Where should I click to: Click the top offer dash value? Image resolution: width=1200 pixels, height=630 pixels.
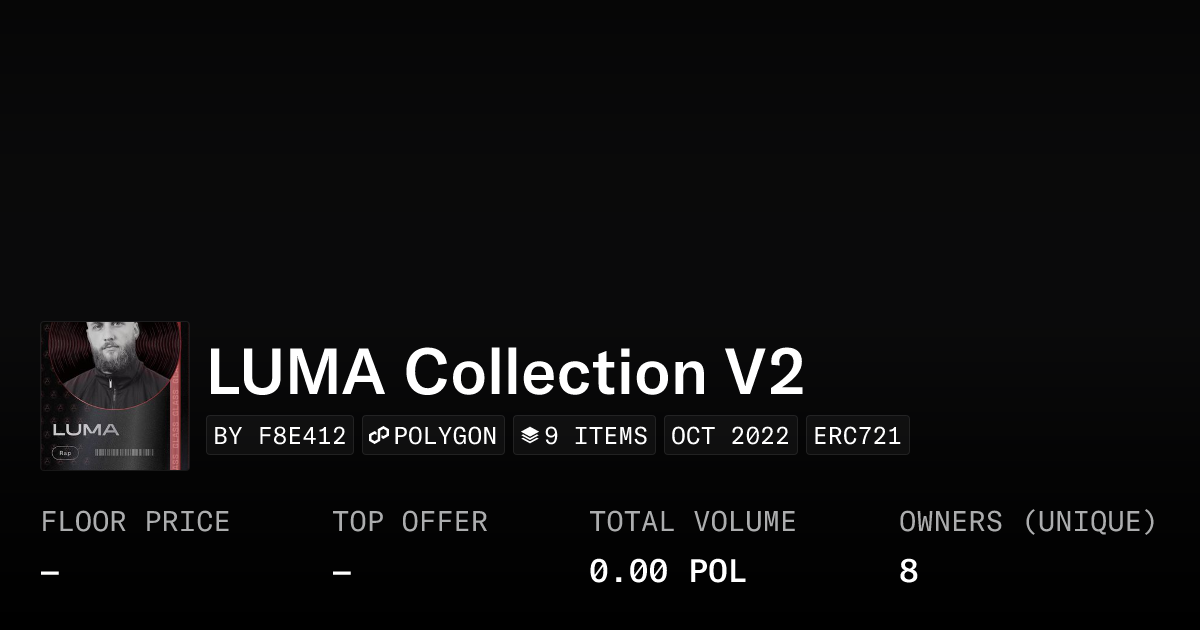342,572
